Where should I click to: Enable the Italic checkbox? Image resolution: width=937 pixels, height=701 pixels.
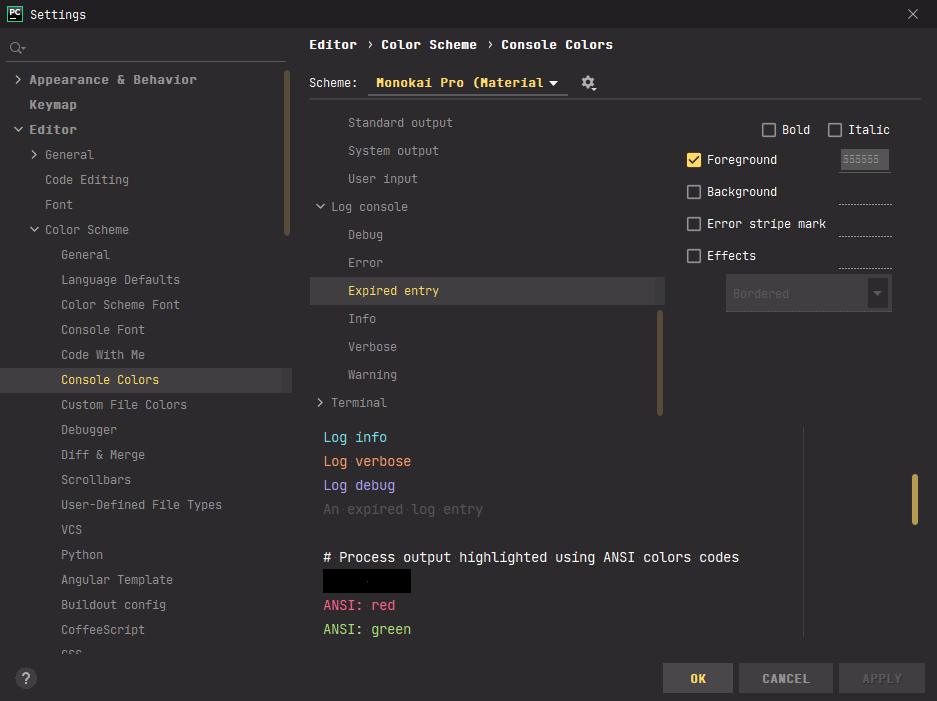click(835, 130)
